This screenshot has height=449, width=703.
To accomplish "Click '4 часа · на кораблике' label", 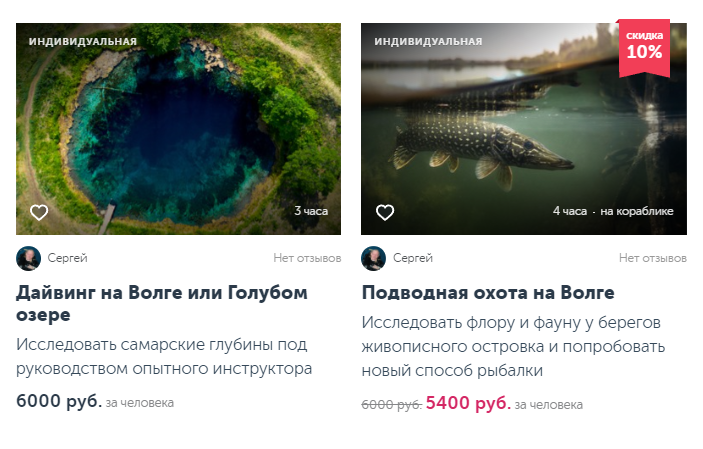I will 613,211.
